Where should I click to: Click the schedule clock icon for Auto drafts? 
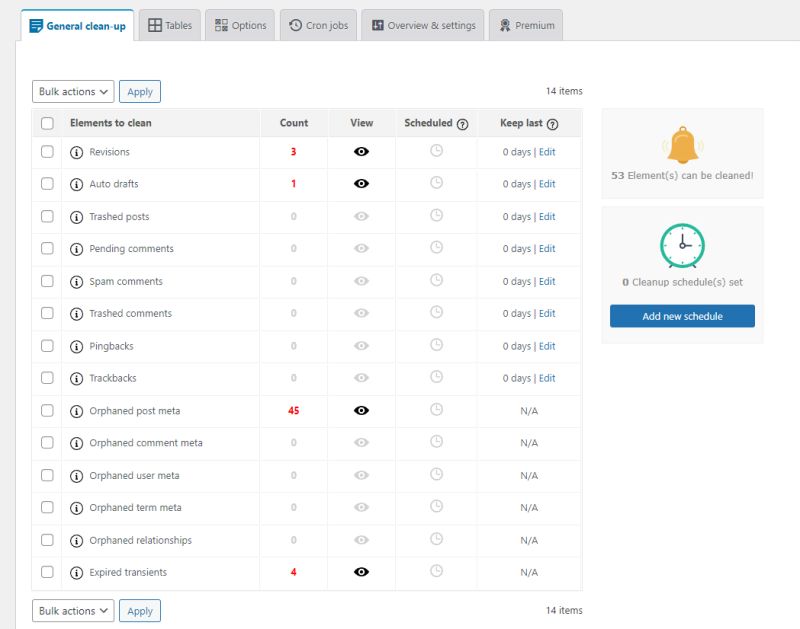[x=434, y=184]
